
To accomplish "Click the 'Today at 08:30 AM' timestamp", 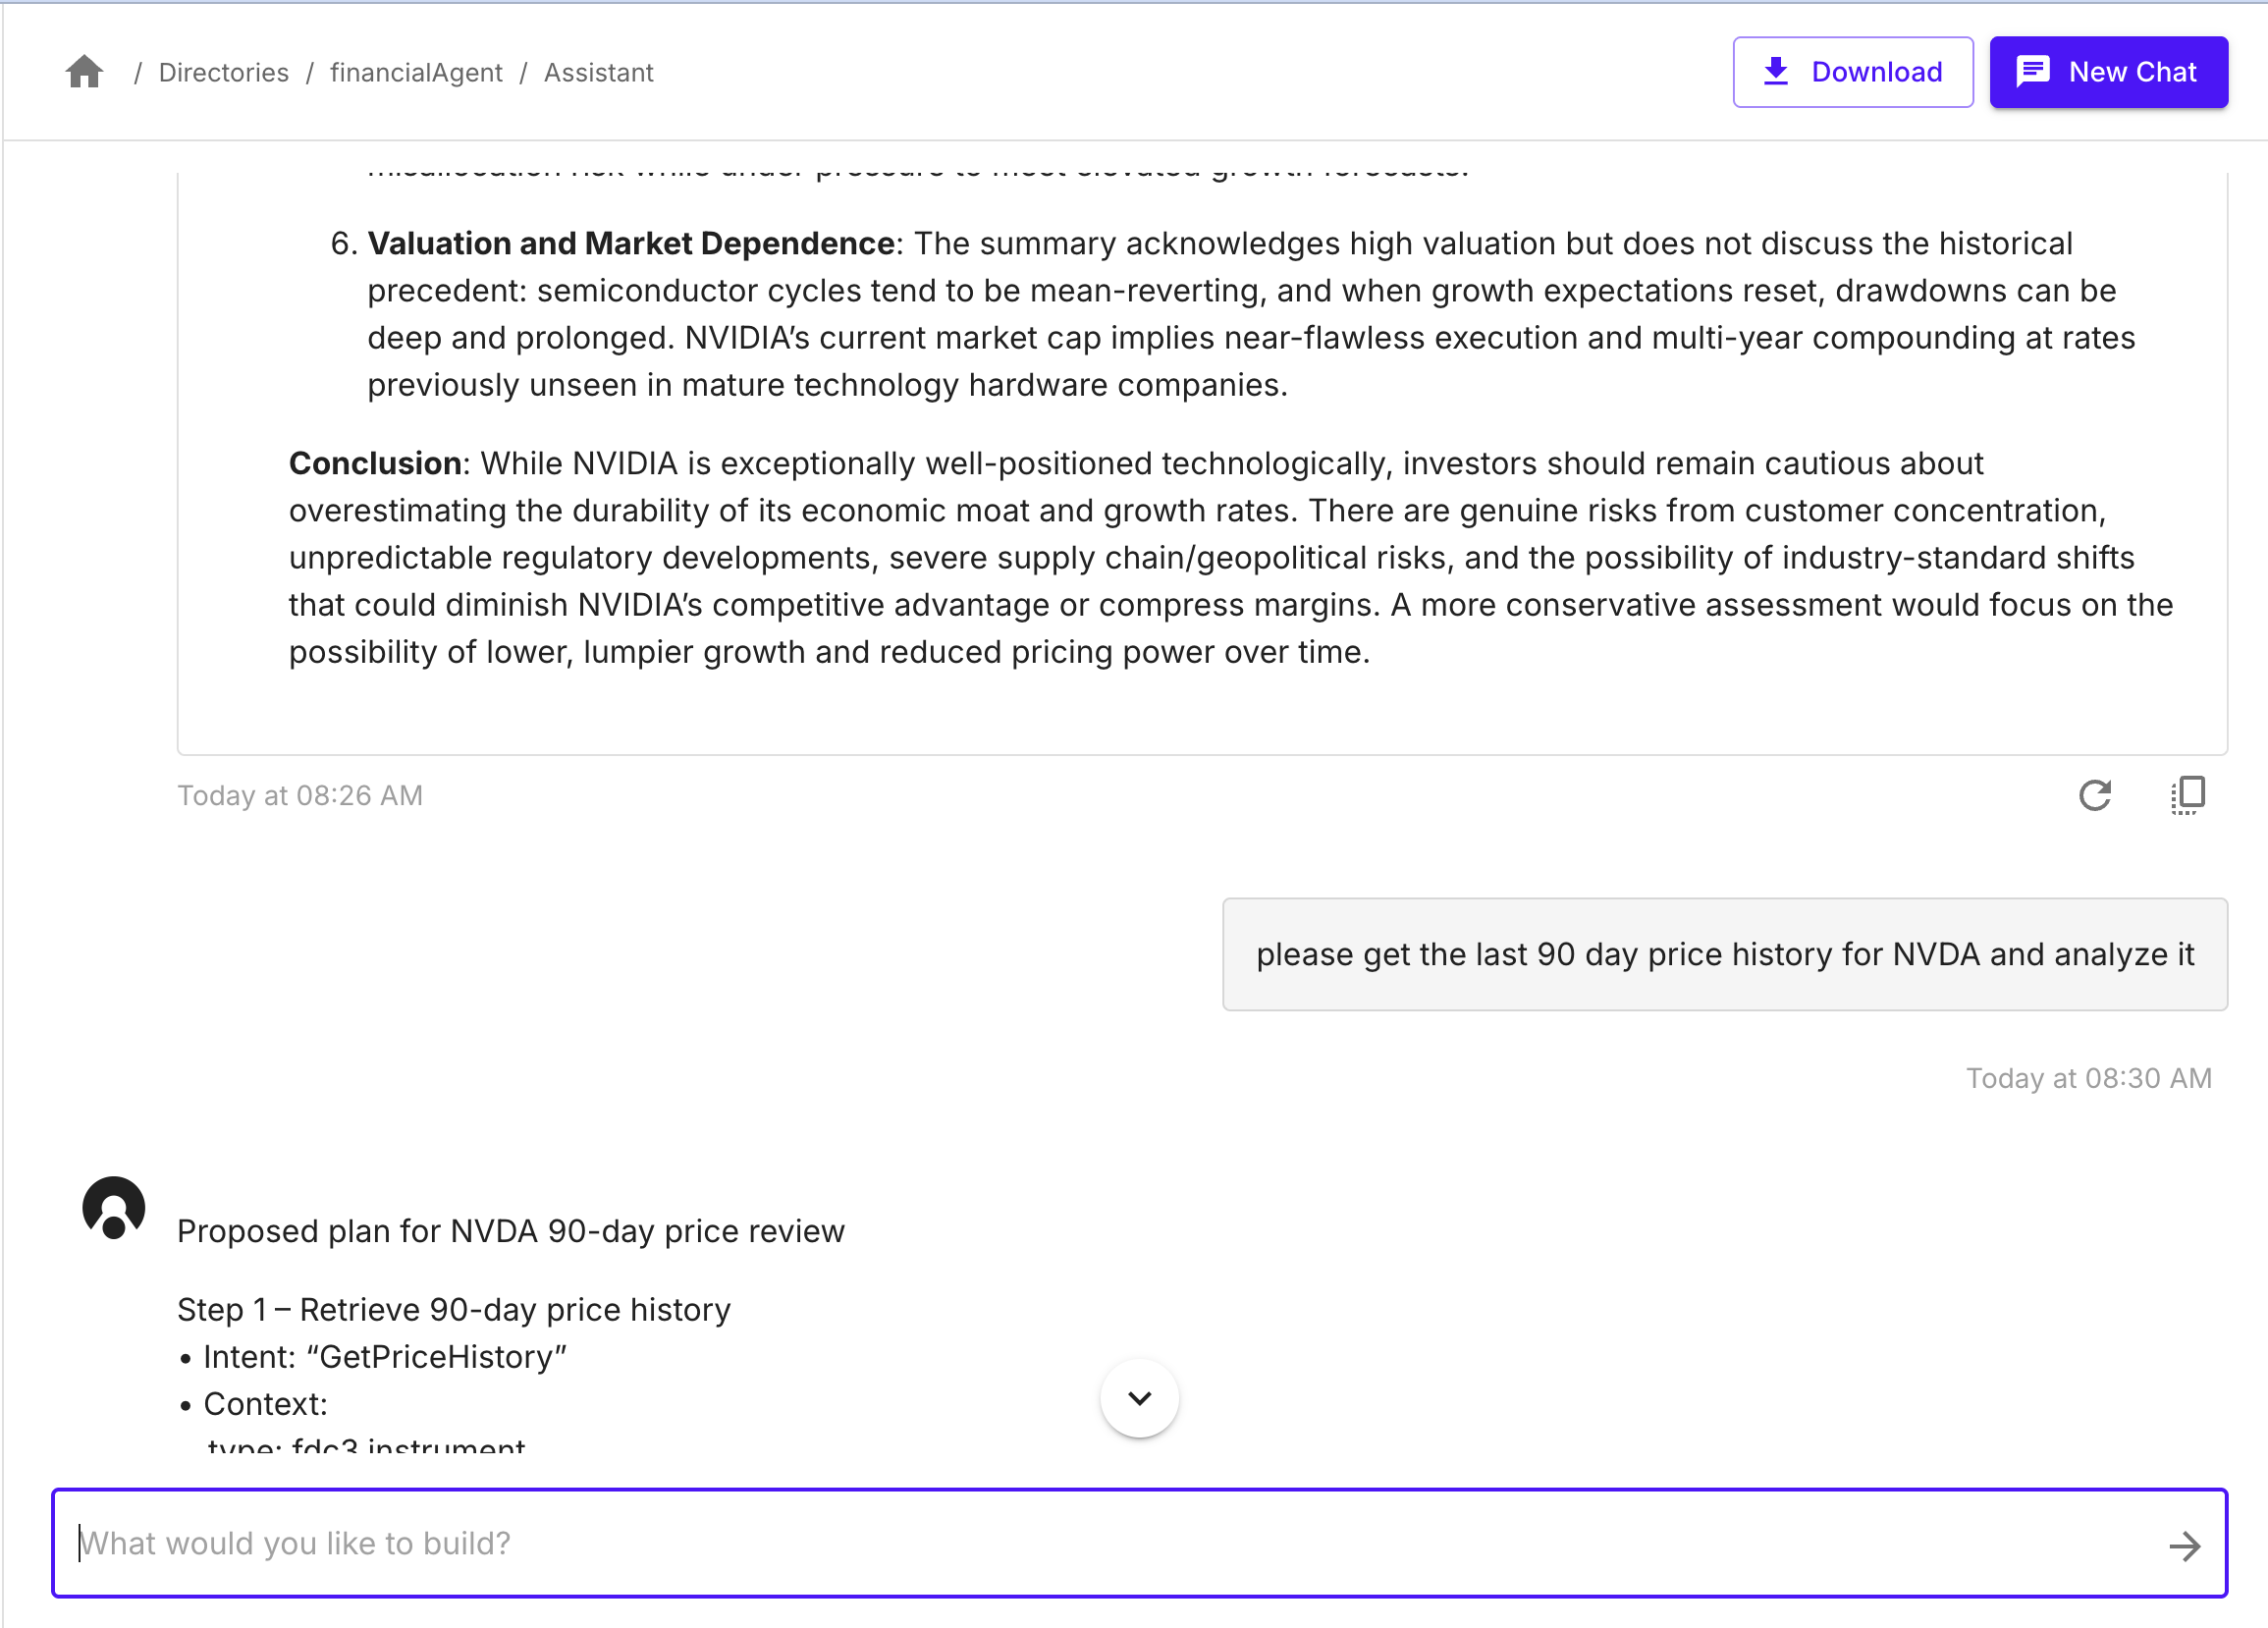I will tap(2088, 1079).
